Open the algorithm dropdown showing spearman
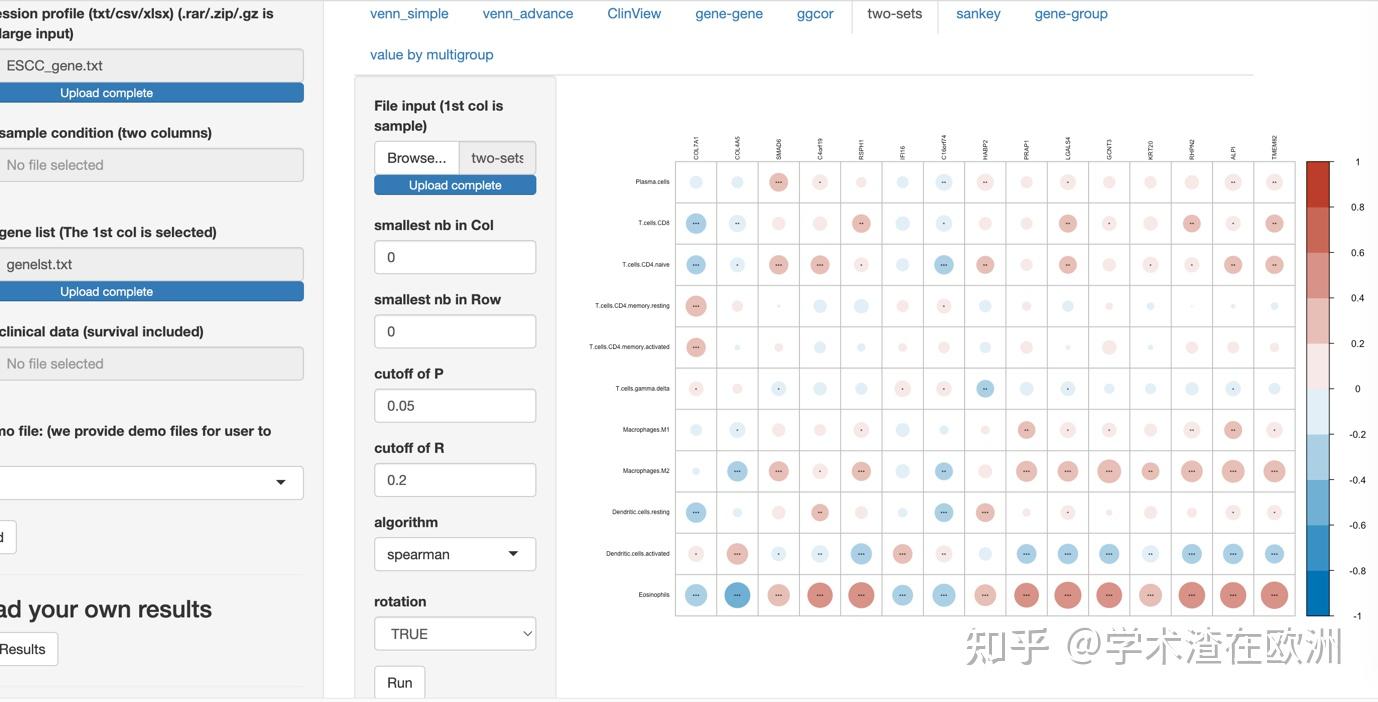The width and height of the screenshot is (1378, 702). click(x=455, y=553)
